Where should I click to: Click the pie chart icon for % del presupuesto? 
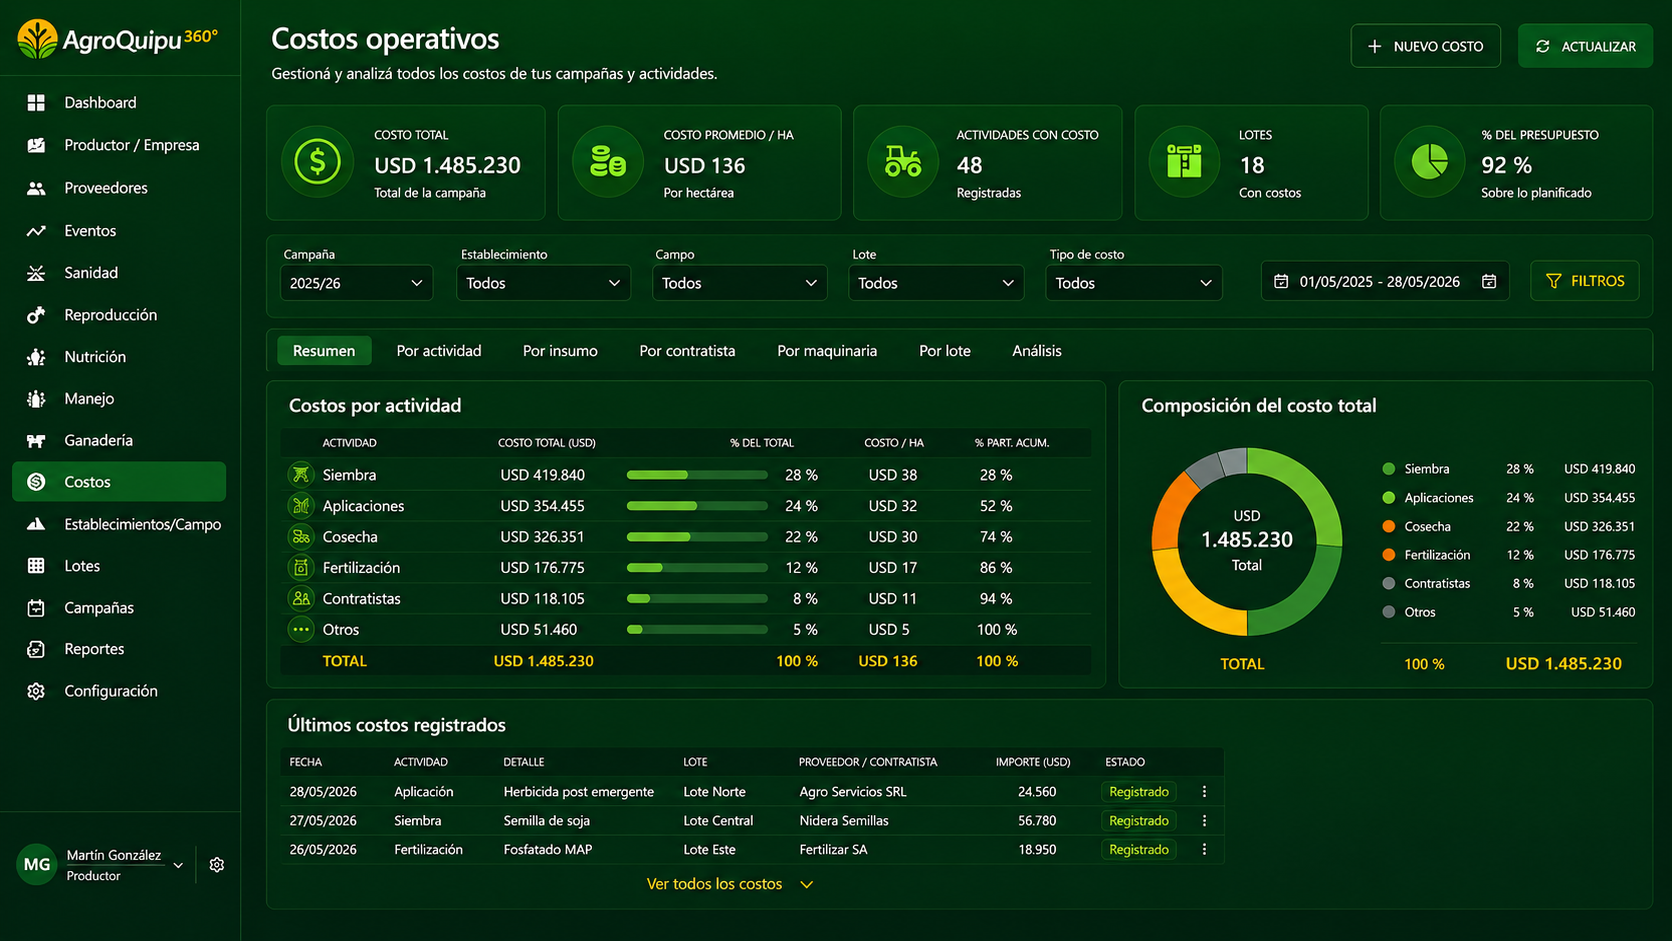[x=1429, y=162]
